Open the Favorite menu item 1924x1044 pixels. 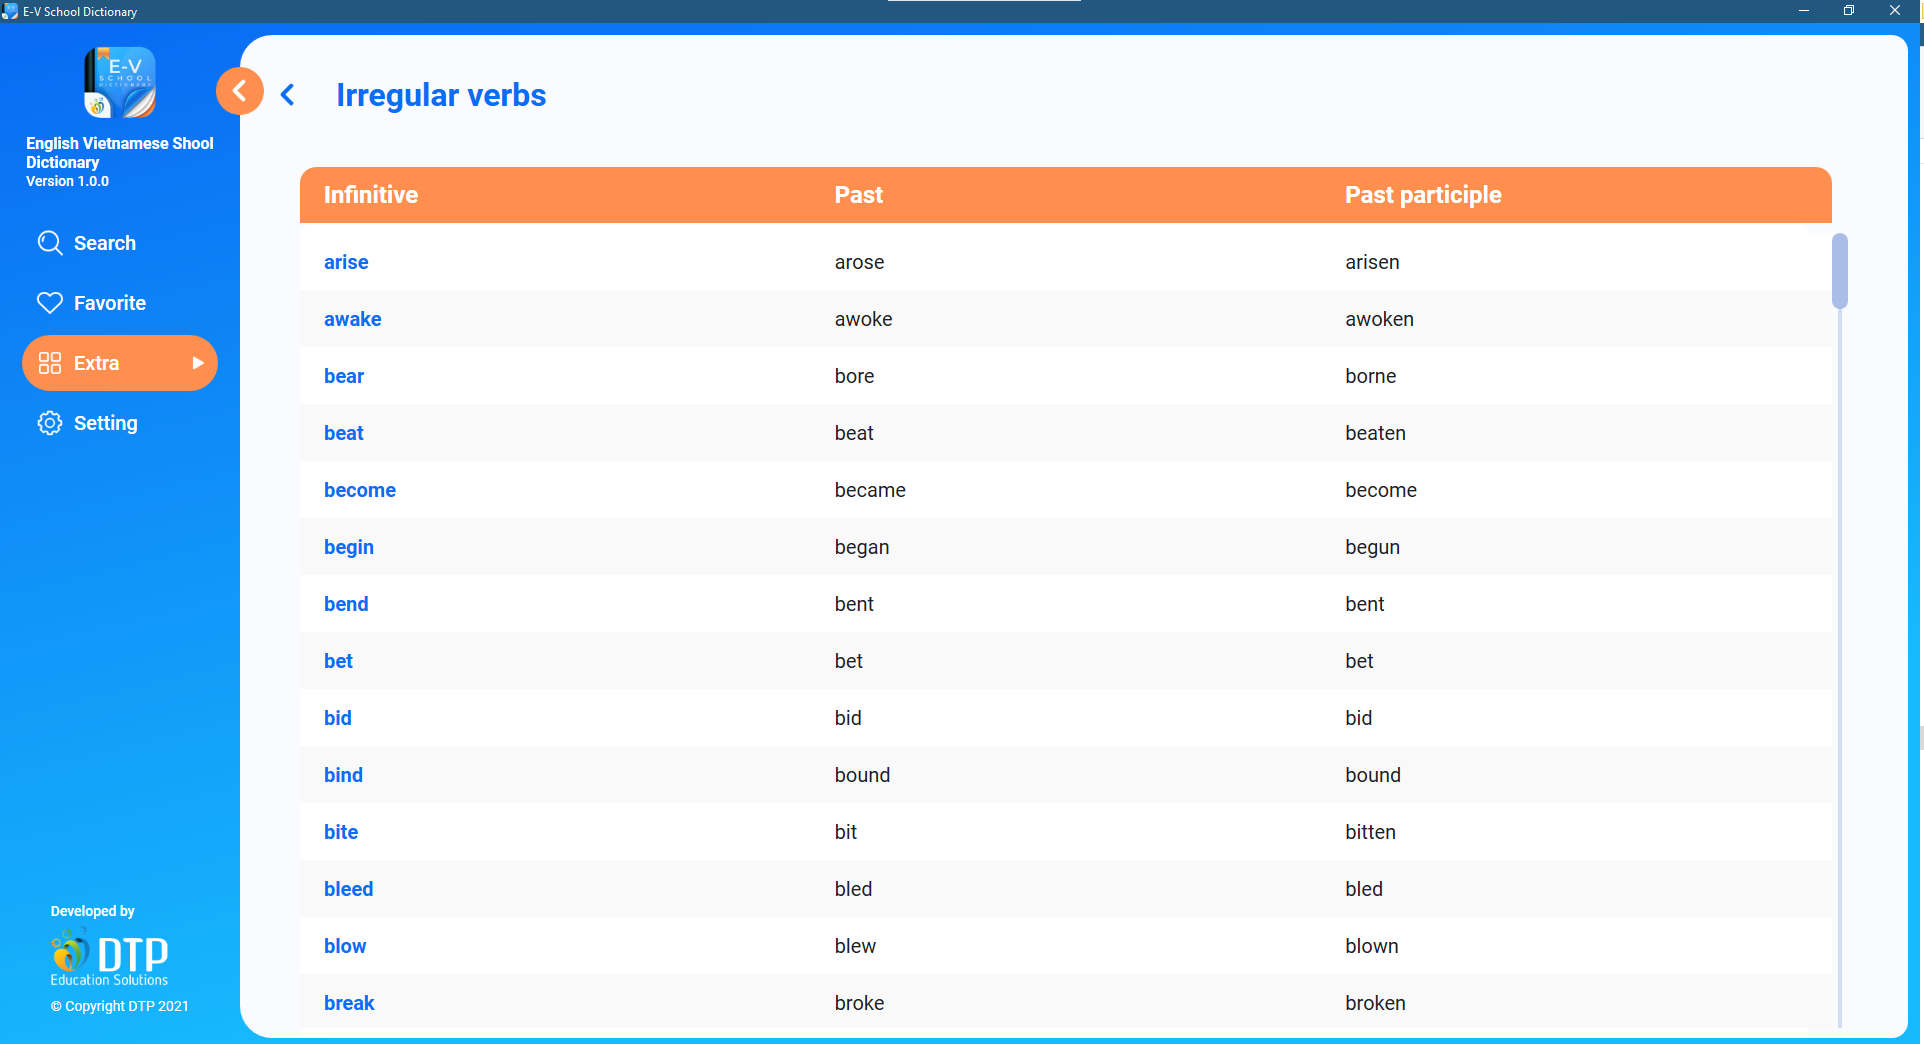coord(110,303)
